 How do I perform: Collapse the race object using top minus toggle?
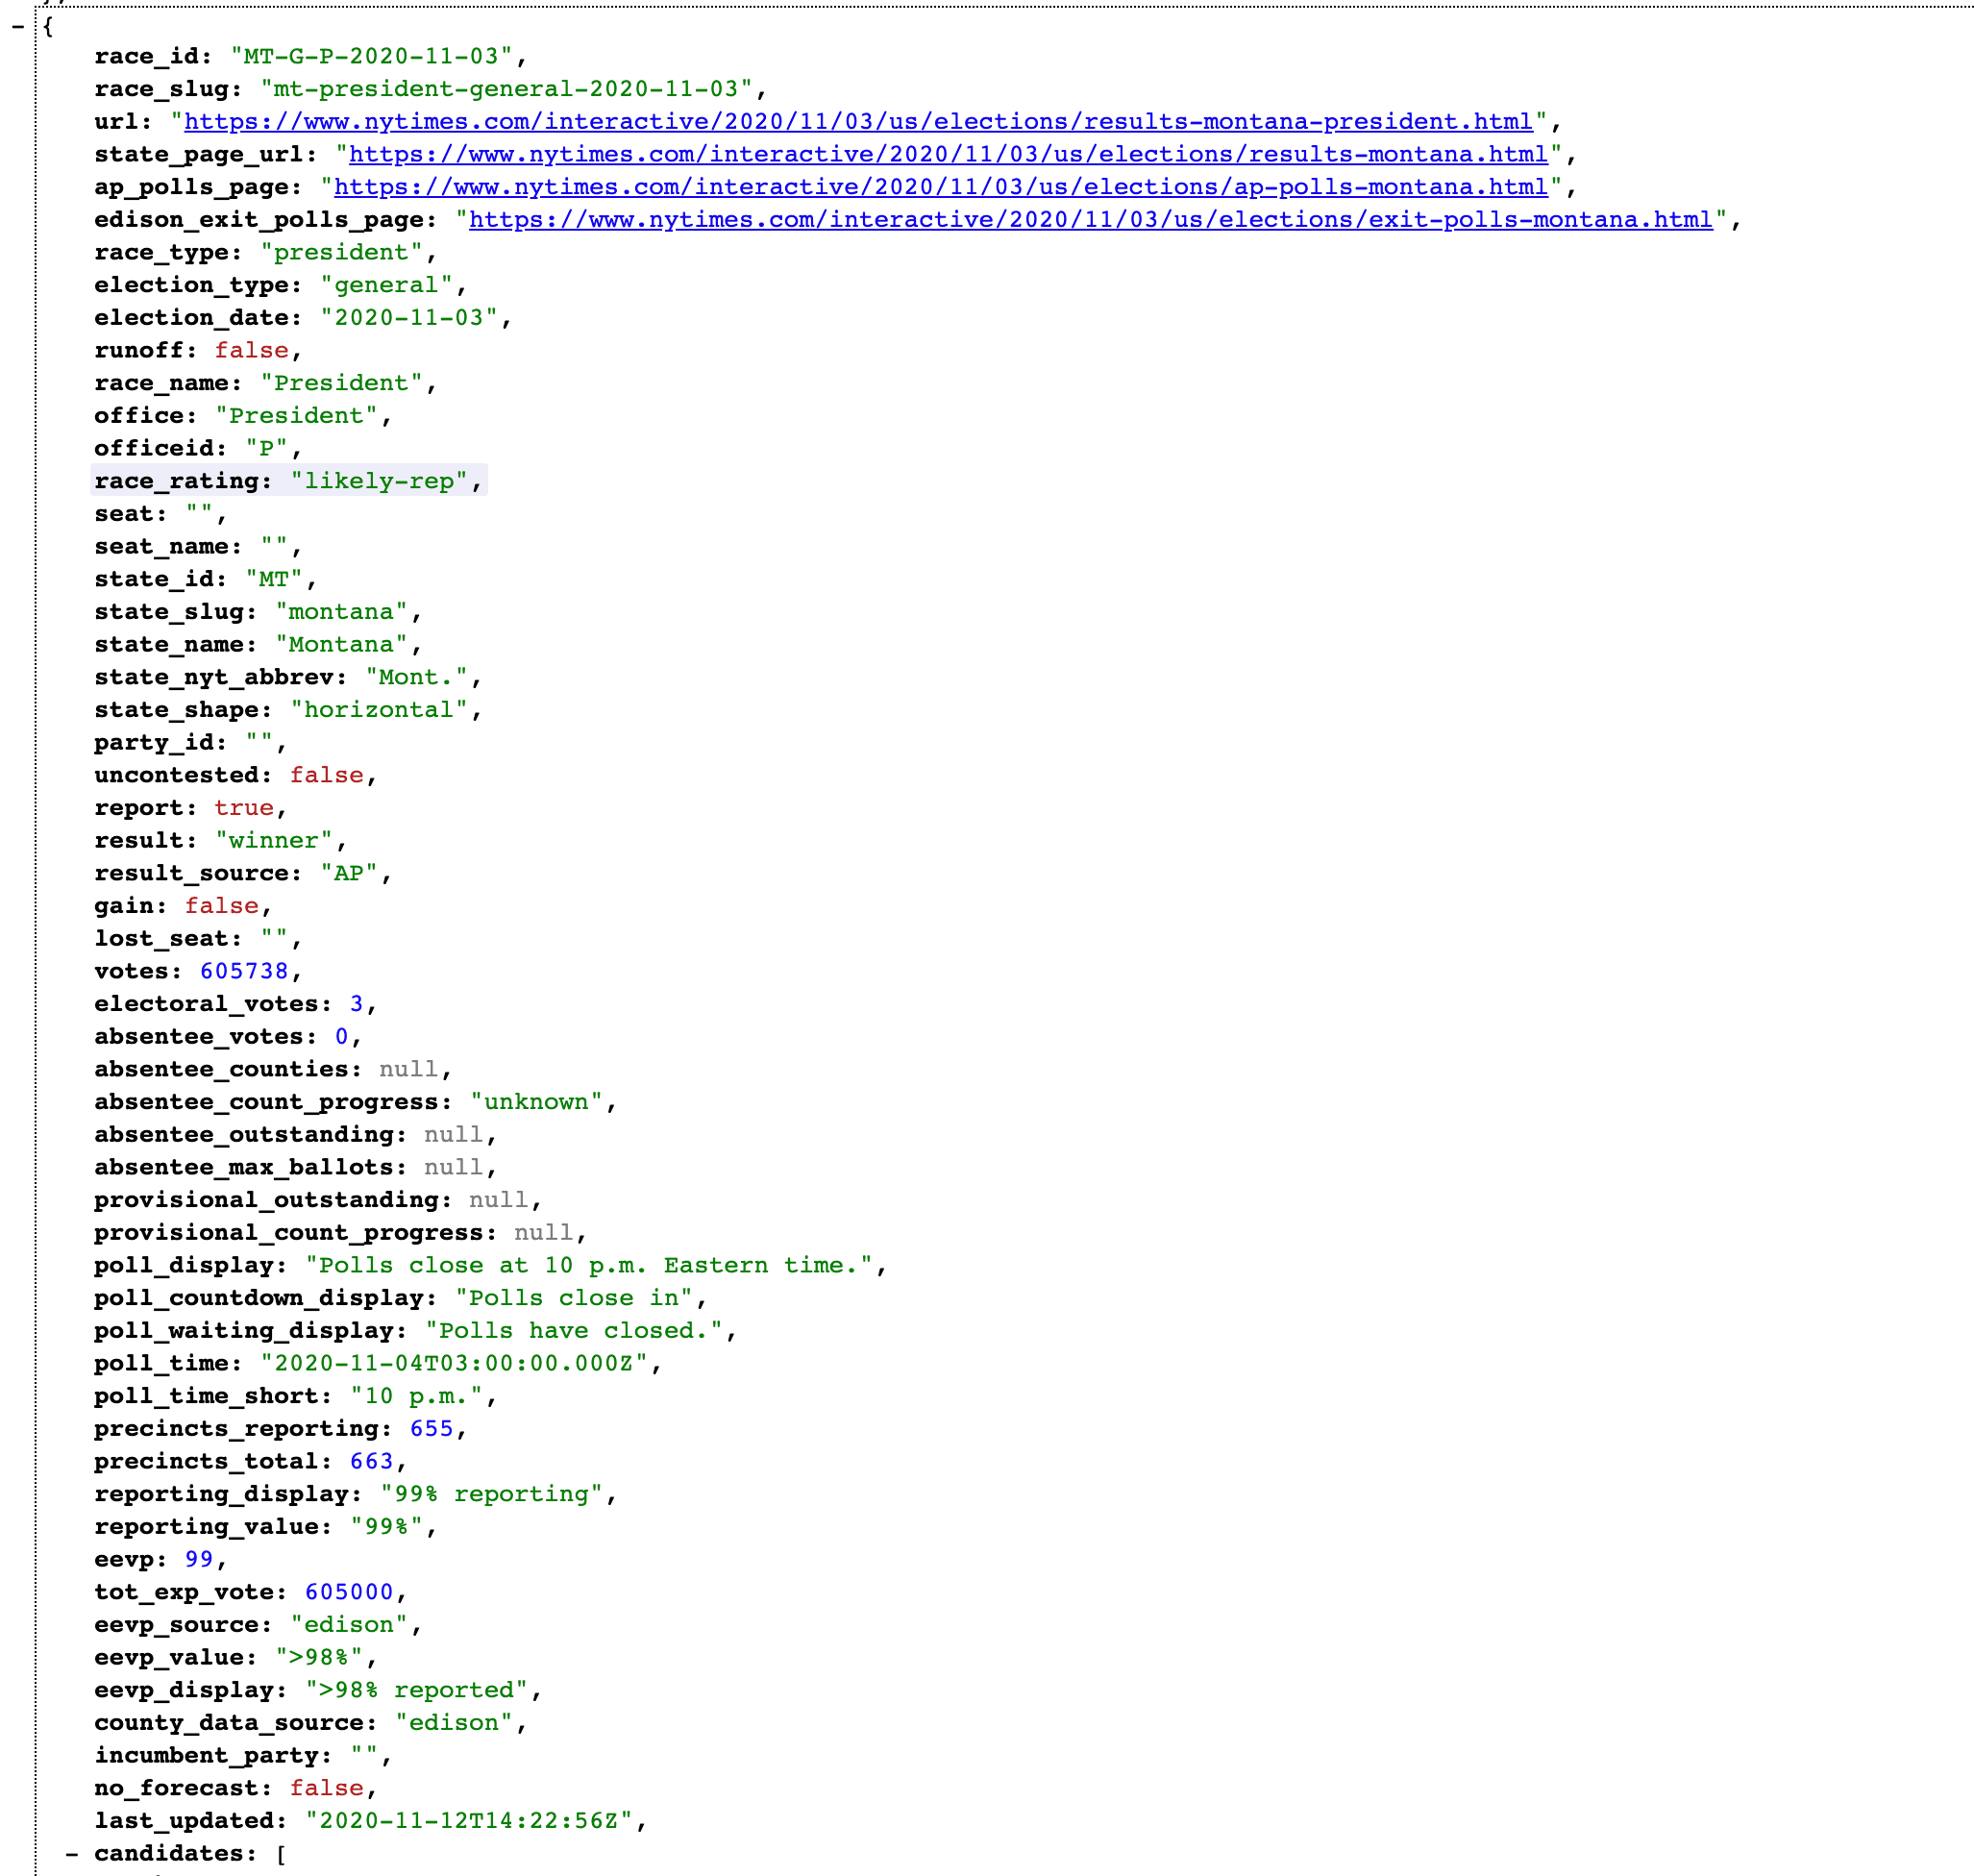18,27
